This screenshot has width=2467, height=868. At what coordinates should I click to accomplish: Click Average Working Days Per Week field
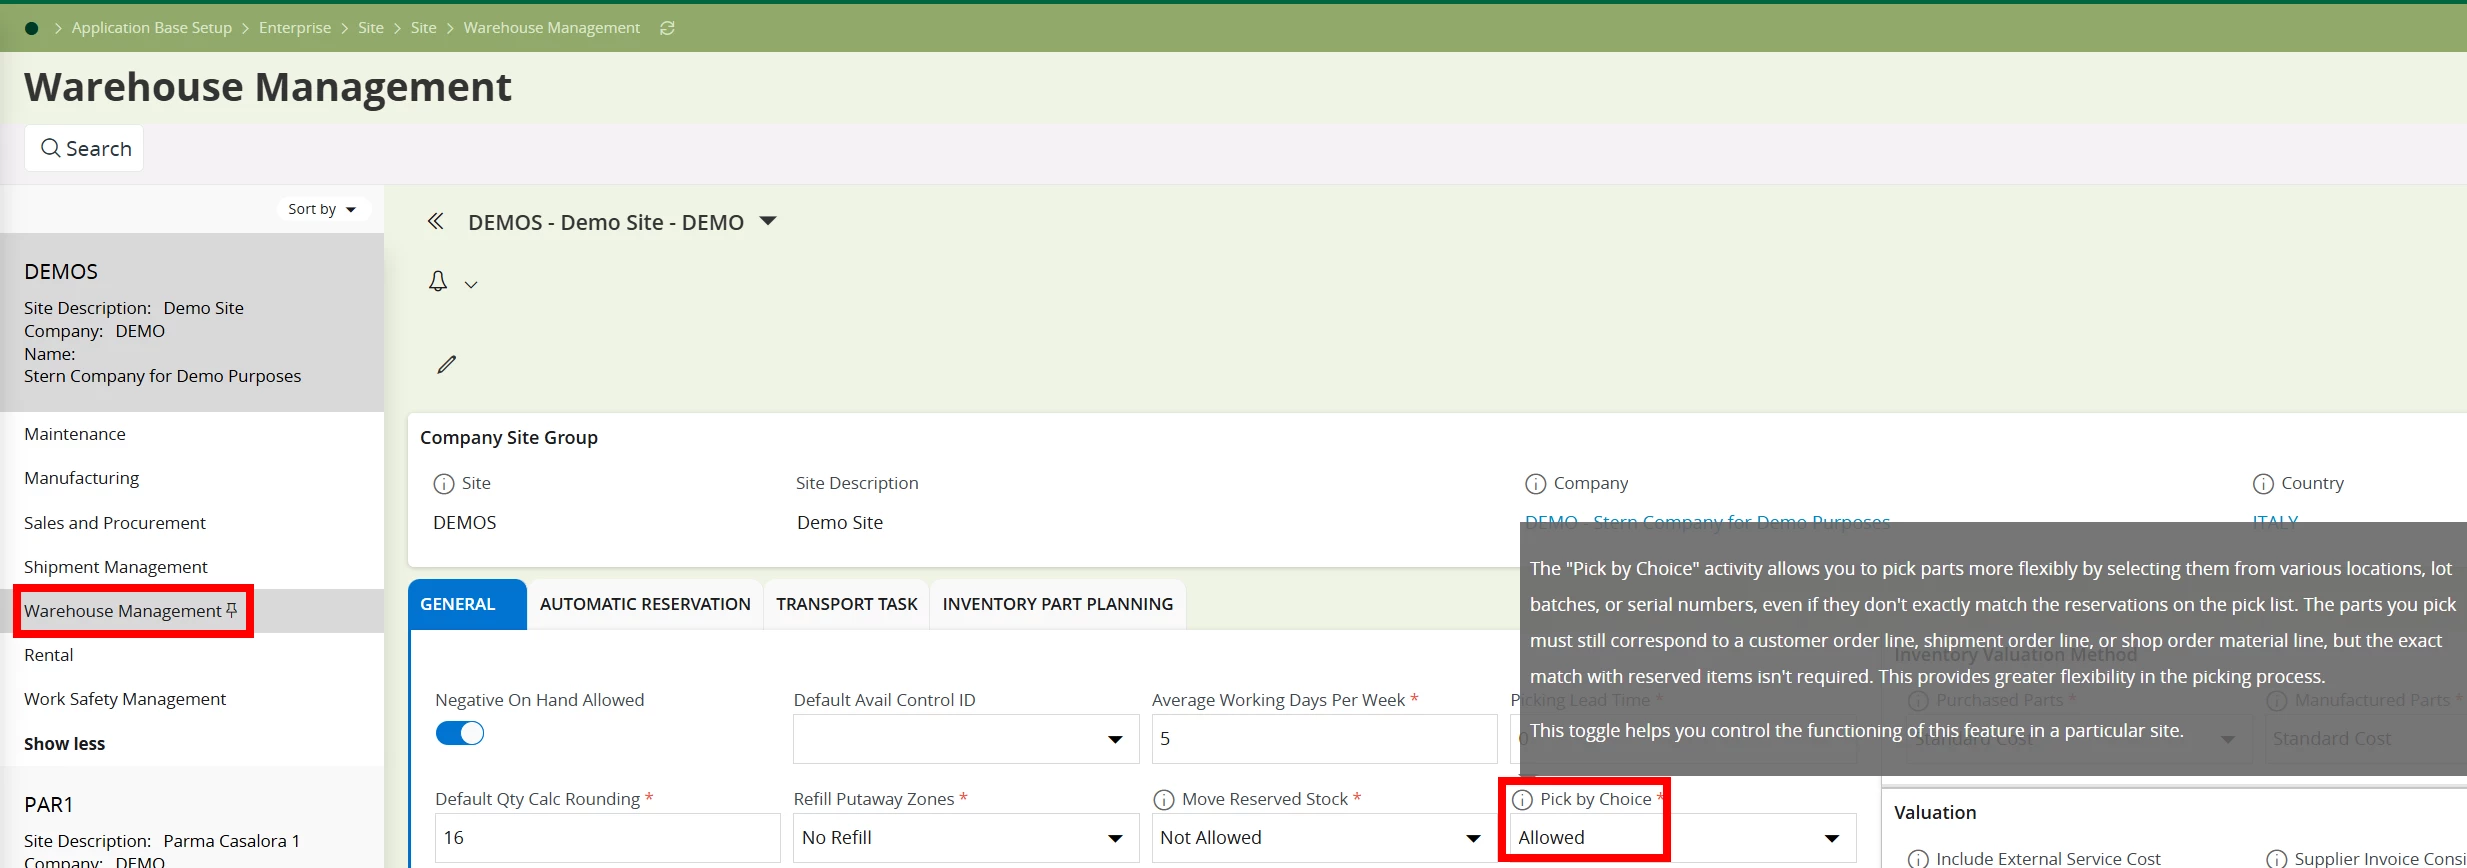(1324, 739)
